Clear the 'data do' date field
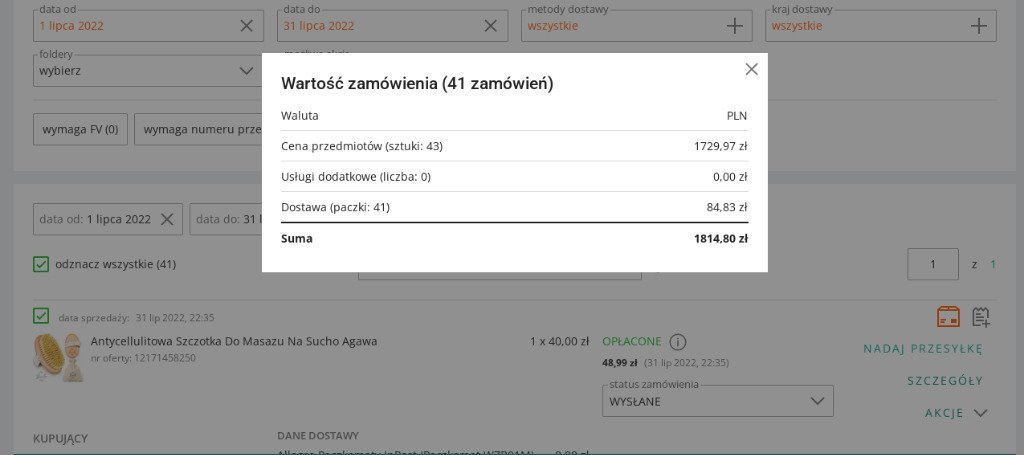 pos(490,26)
